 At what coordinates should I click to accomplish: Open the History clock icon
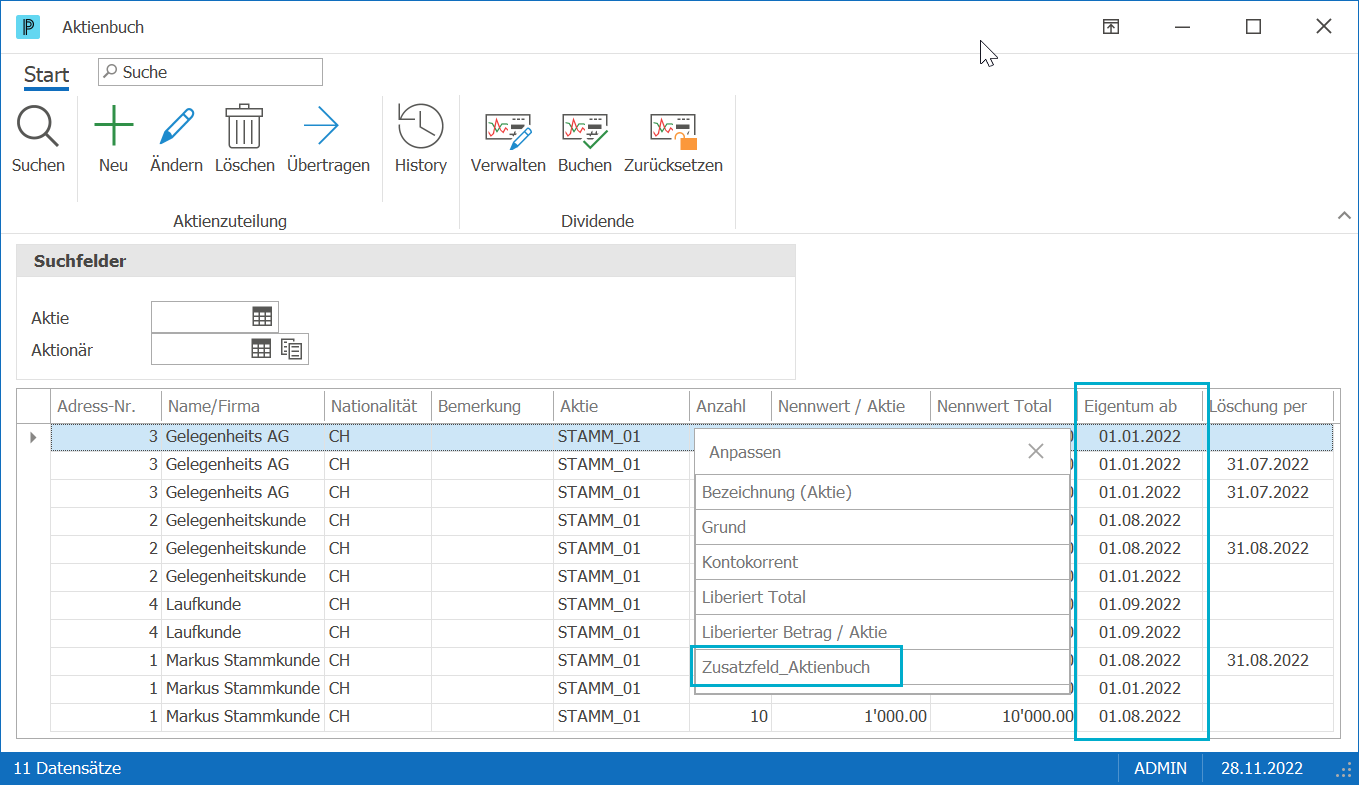[x=420, y=127]
